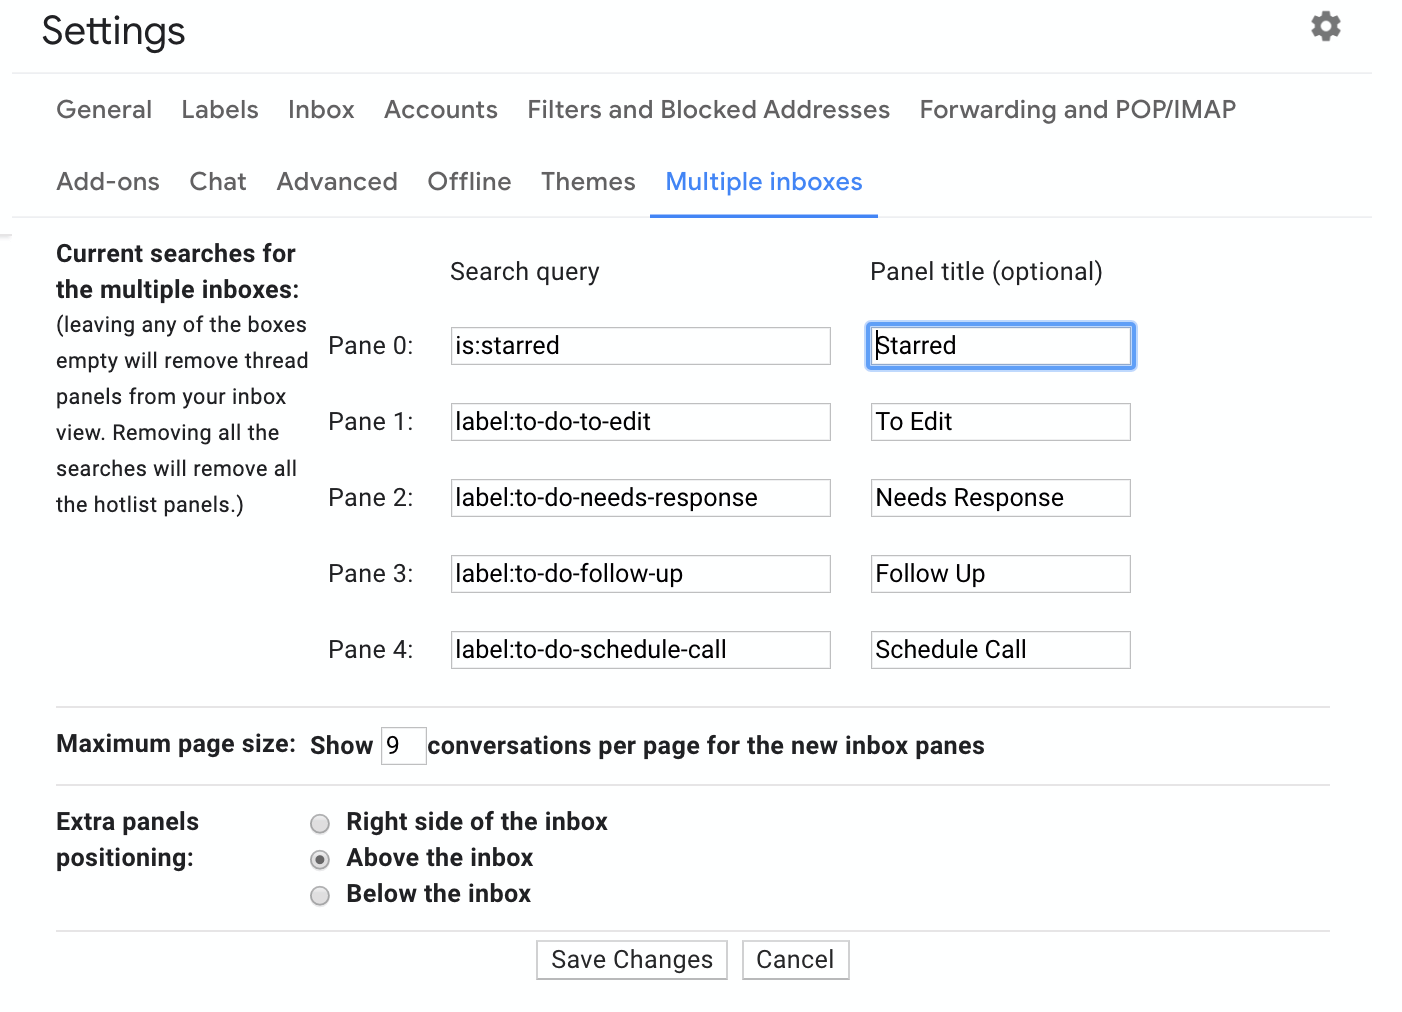Viewport: 1402px width, 1012px height.
Task: Click the label:to-do-needs-response query field
Action: tap(641, 498)
